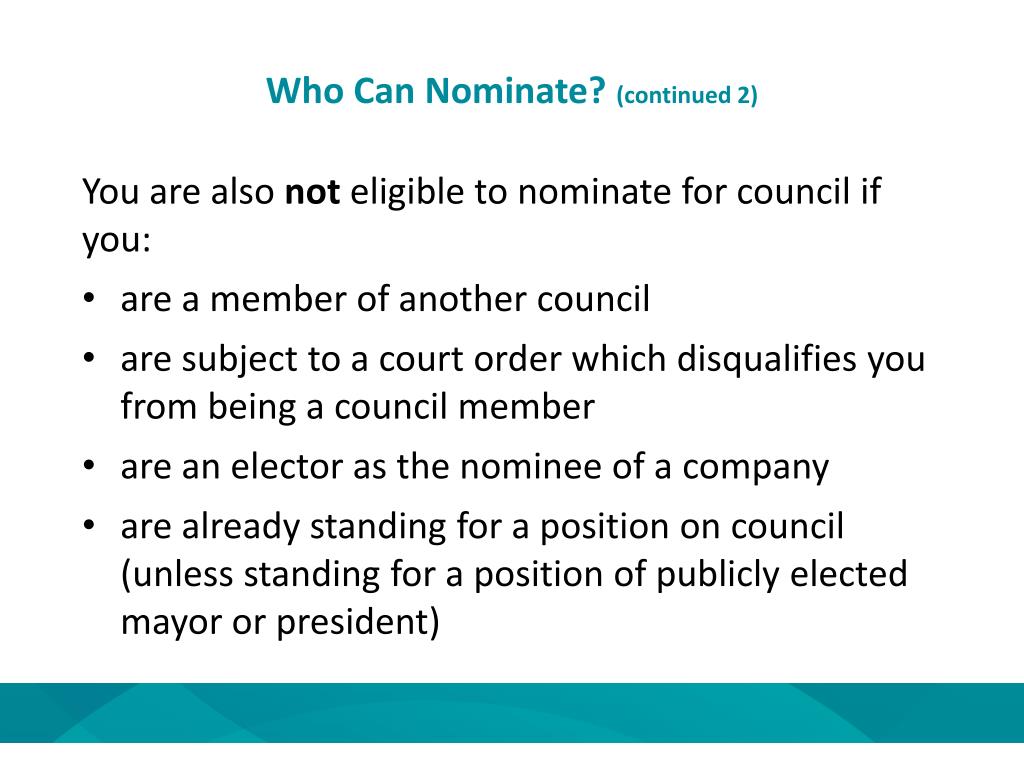
Task: Click the bold word 'not'
Action: point(312,192)
